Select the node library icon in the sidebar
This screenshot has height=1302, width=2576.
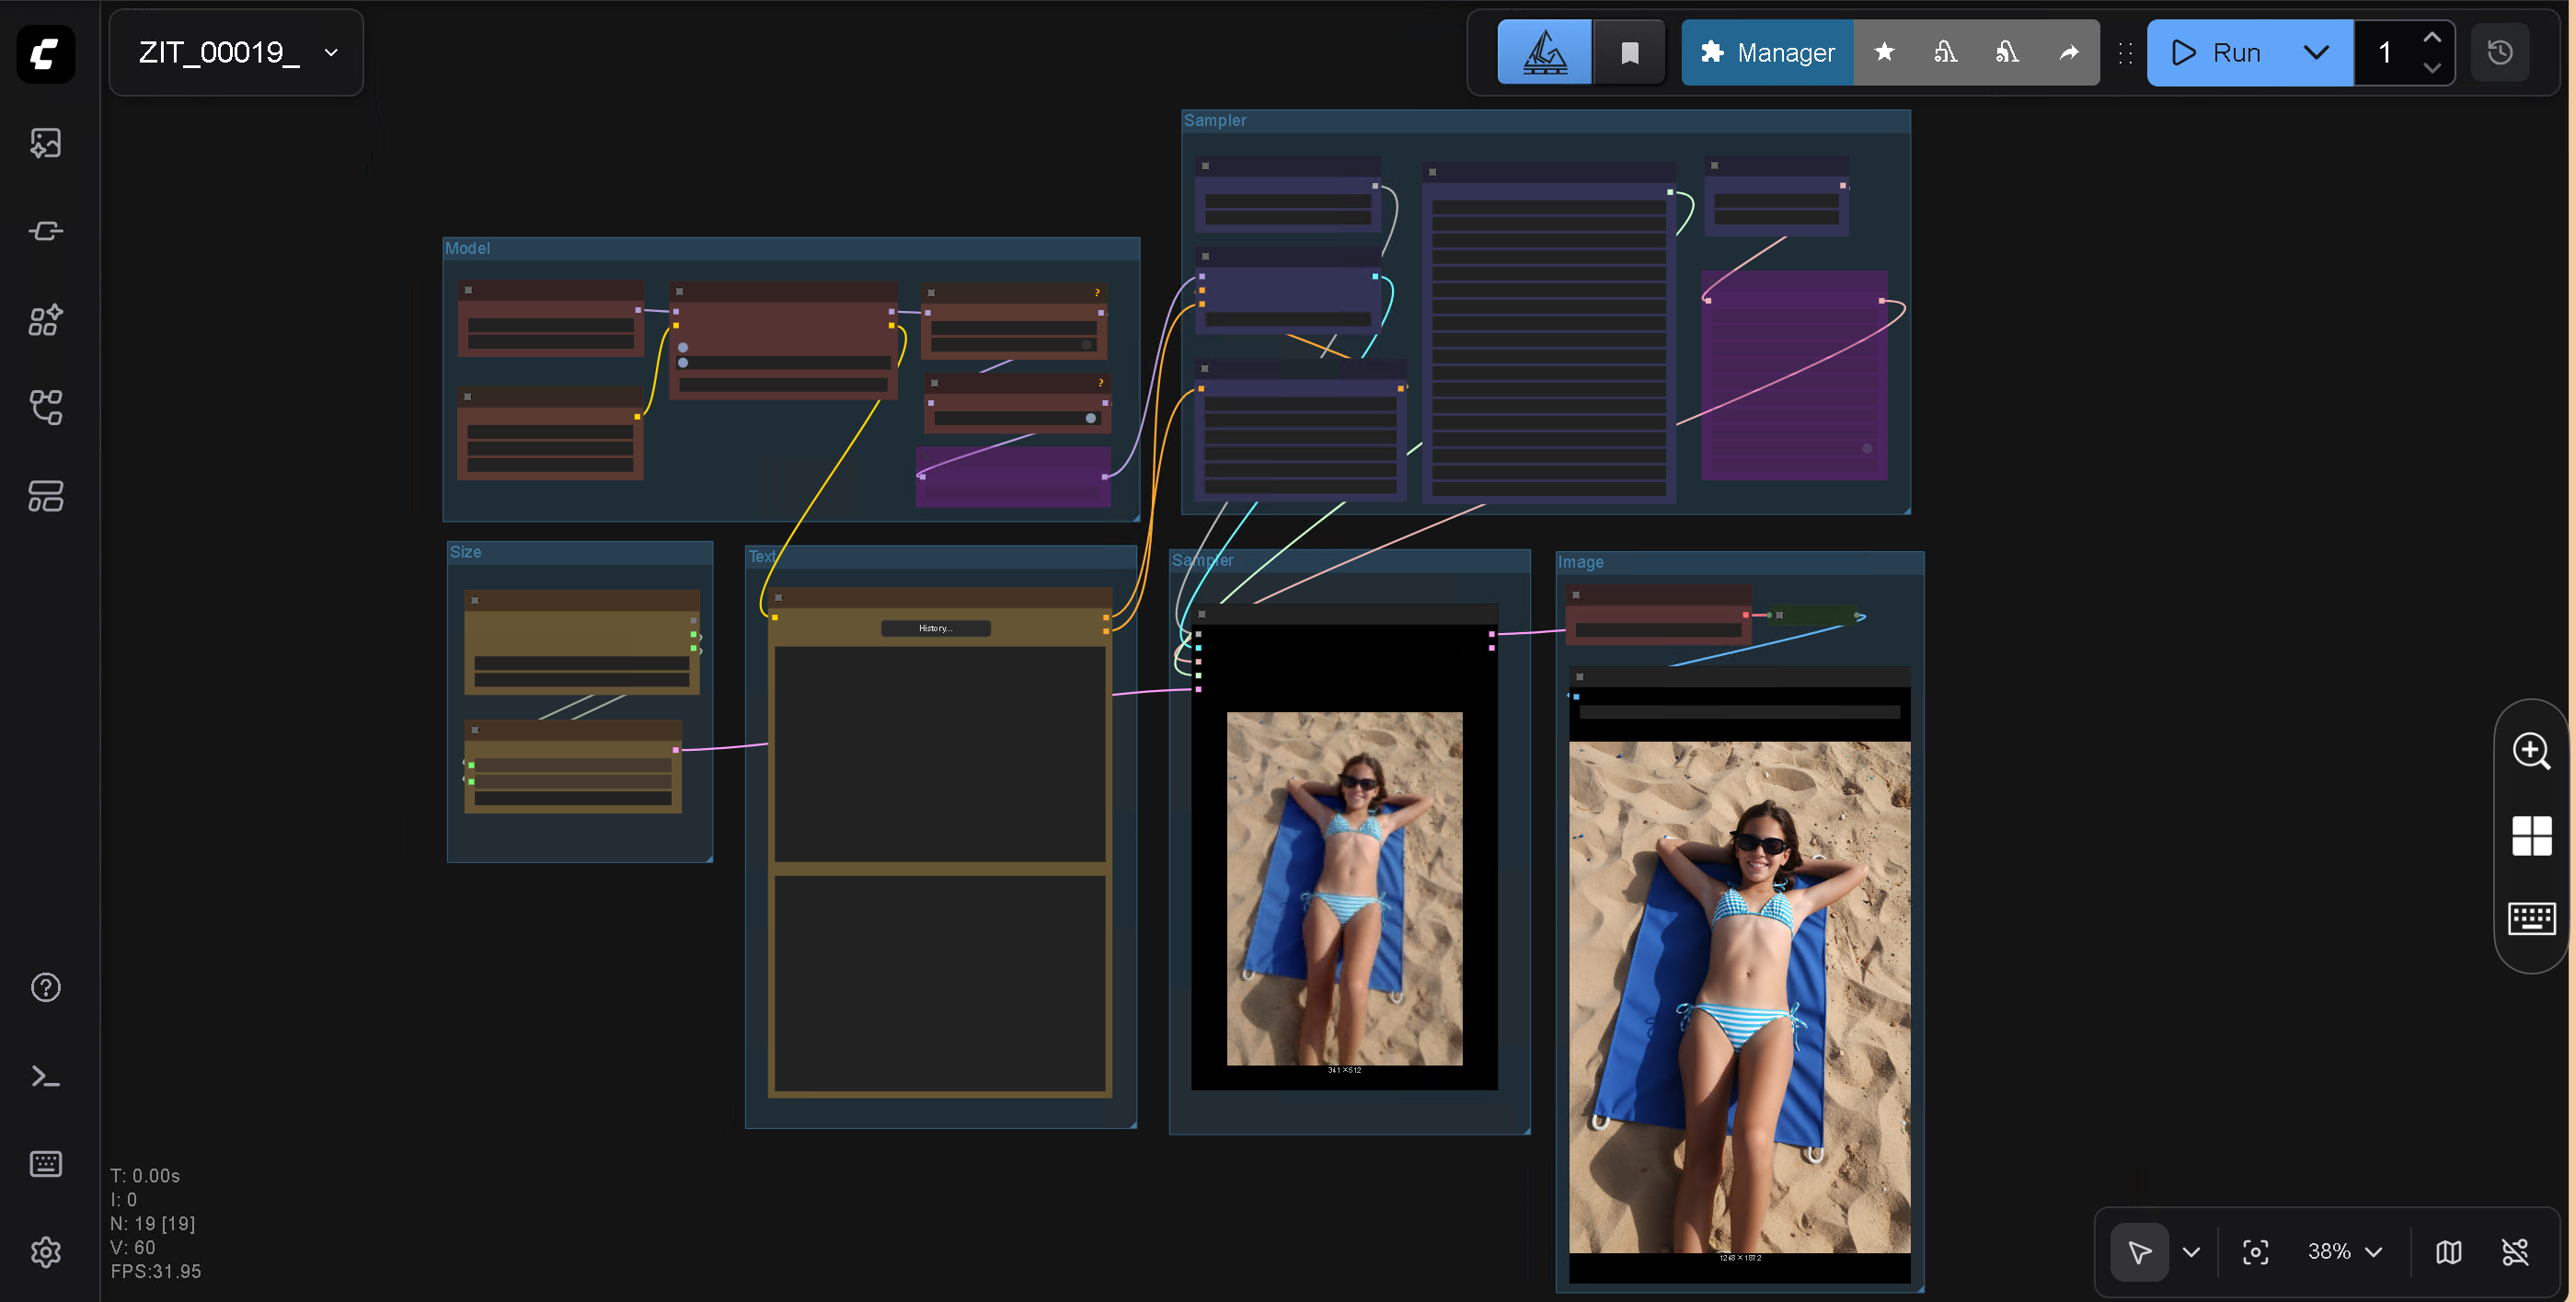[46, 320]
